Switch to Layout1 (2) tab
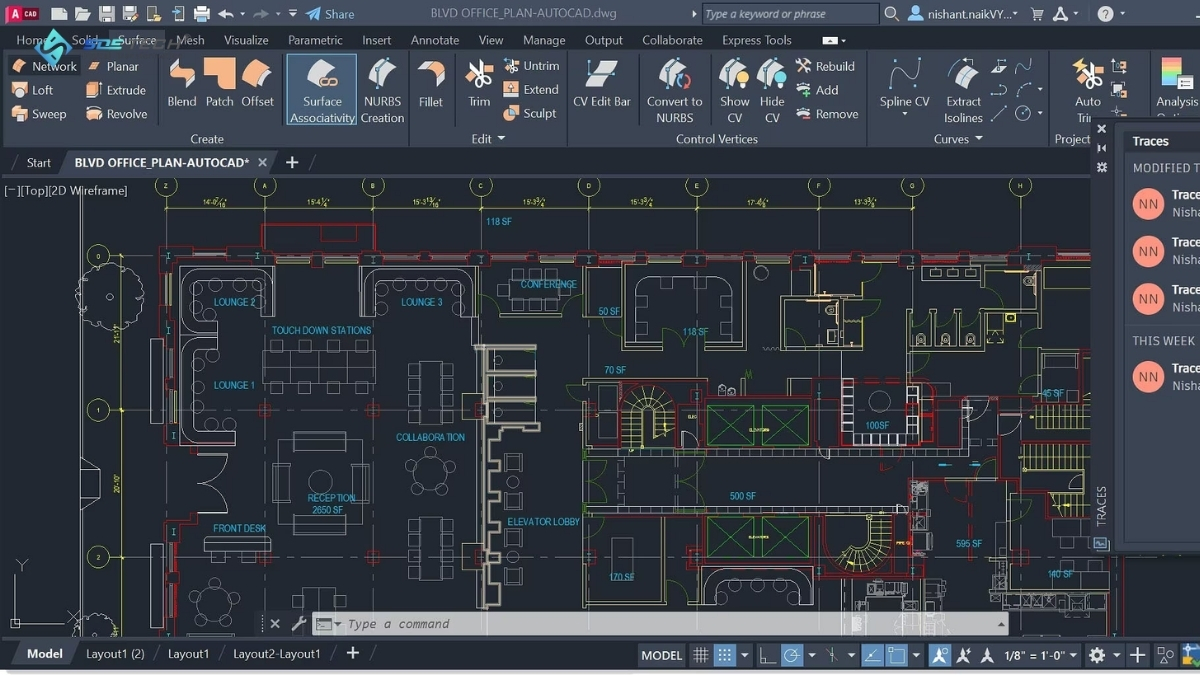Viewport: 1200px width, 675px height. coord(115,653)
